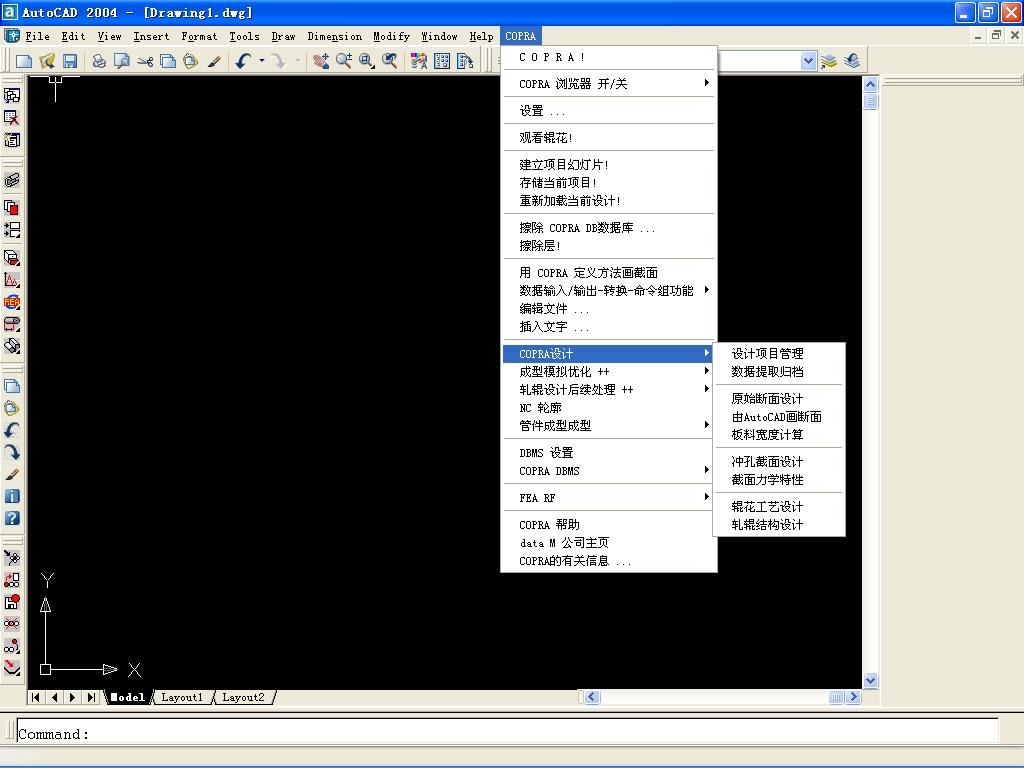
Task: Click the QNew drawing toolbar icon
Action: pyautogui.click(x=24, y=61)
